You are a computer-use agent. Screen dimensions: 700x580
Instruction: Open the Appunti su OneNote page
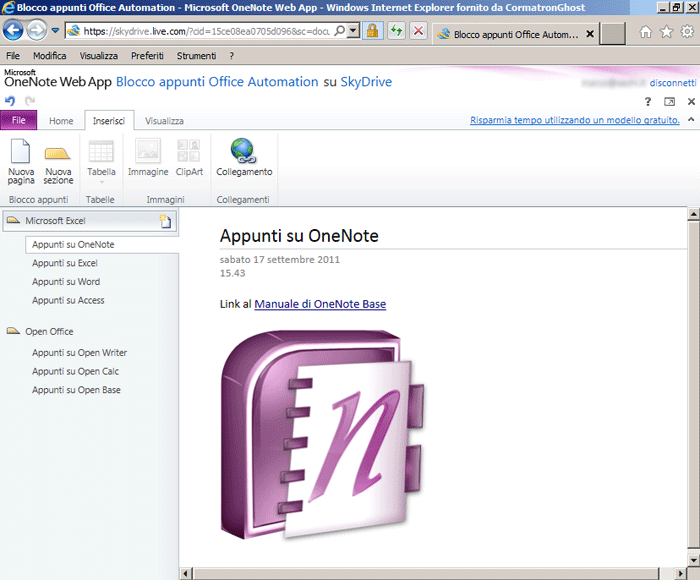pyautogui.click(x=102, y=245)
